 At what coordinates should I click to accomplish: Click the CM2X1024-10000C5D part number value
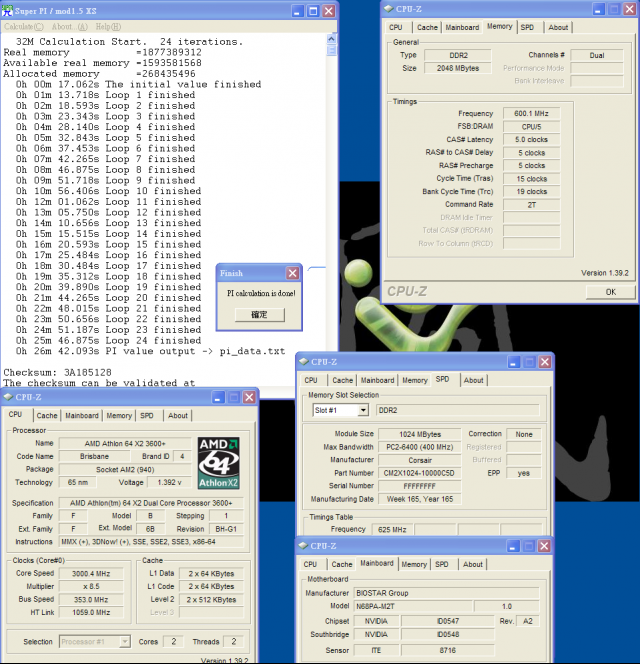[x=419, y=473]
